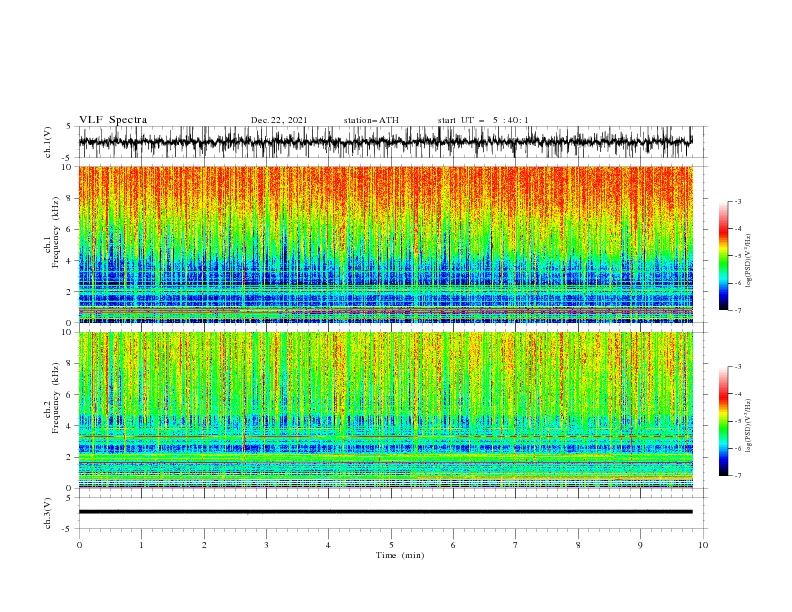The height and width of the screenshot is (612, 792).
Task: Click the '-3' tick on ch.1 color bar
Action: point(738,201)
